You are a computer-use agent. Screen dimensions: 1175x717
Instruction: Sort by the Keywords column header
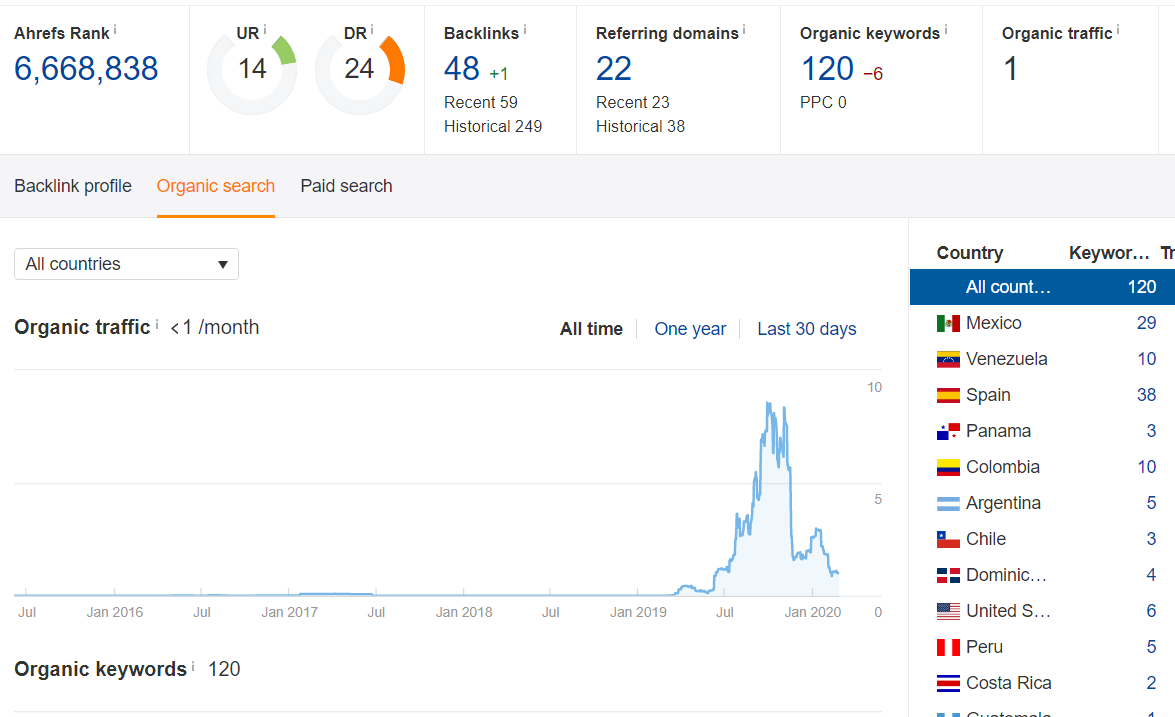(1109, 253)
